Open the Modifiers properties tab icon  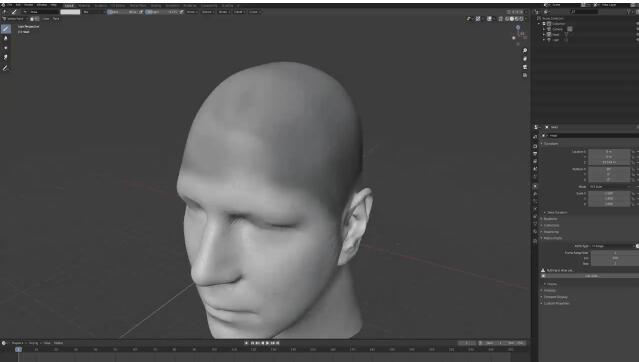pyautogui.click(x=535, y=194)
